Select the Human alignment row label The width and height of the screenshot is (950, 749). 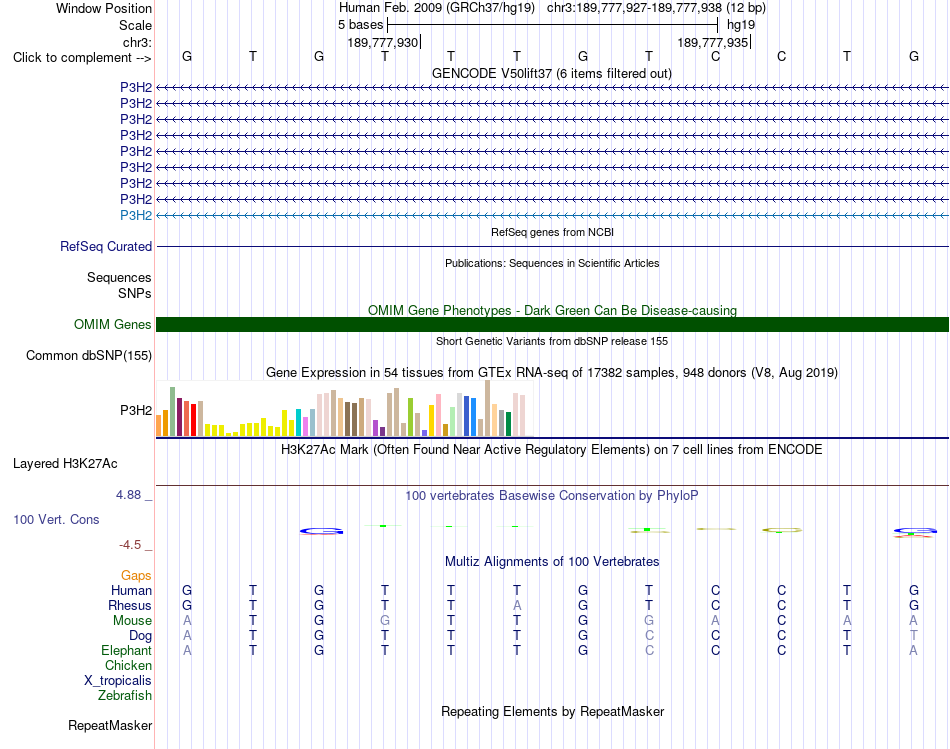[131, 590]
